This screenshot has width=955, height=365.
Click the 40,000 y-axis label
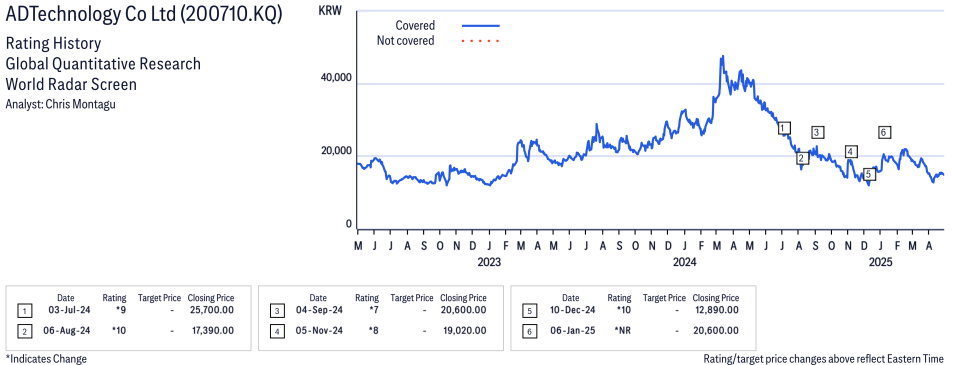pos(336,78)
